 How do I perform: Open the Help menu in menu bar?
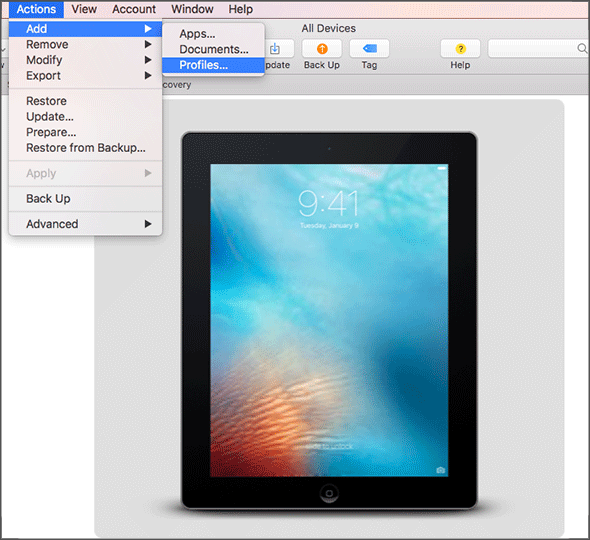pos(240,9)
